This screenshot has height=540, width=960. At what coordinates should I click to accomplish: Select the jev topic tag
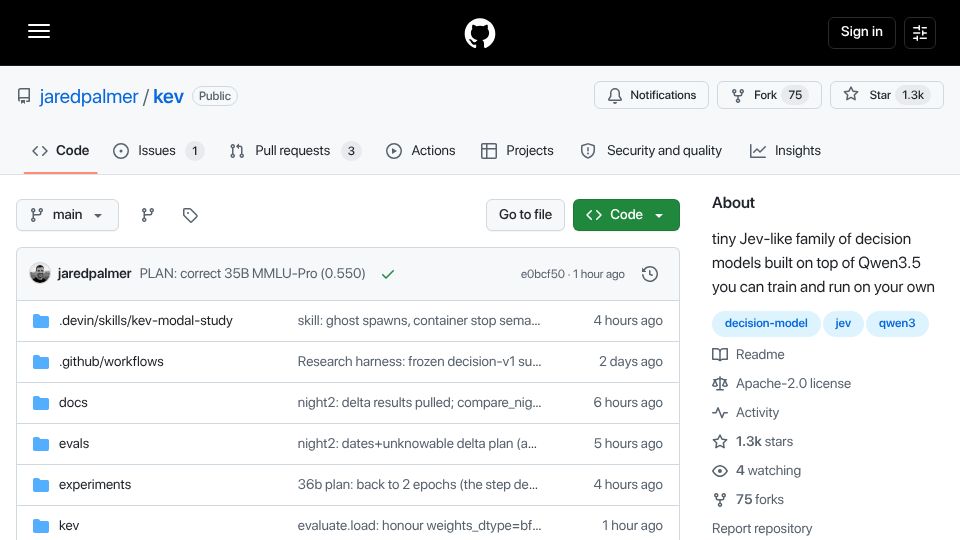[x=843, y=323]
